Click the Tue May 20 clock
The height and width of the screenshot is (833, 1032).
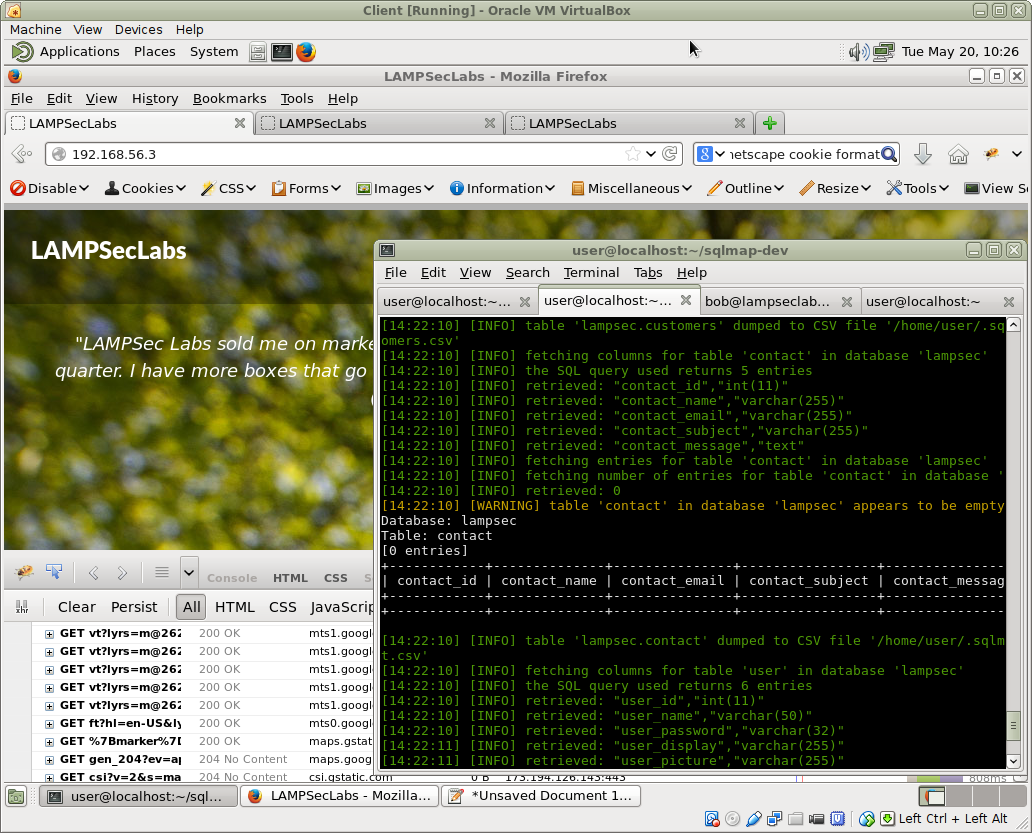click(x=960, y=51)
